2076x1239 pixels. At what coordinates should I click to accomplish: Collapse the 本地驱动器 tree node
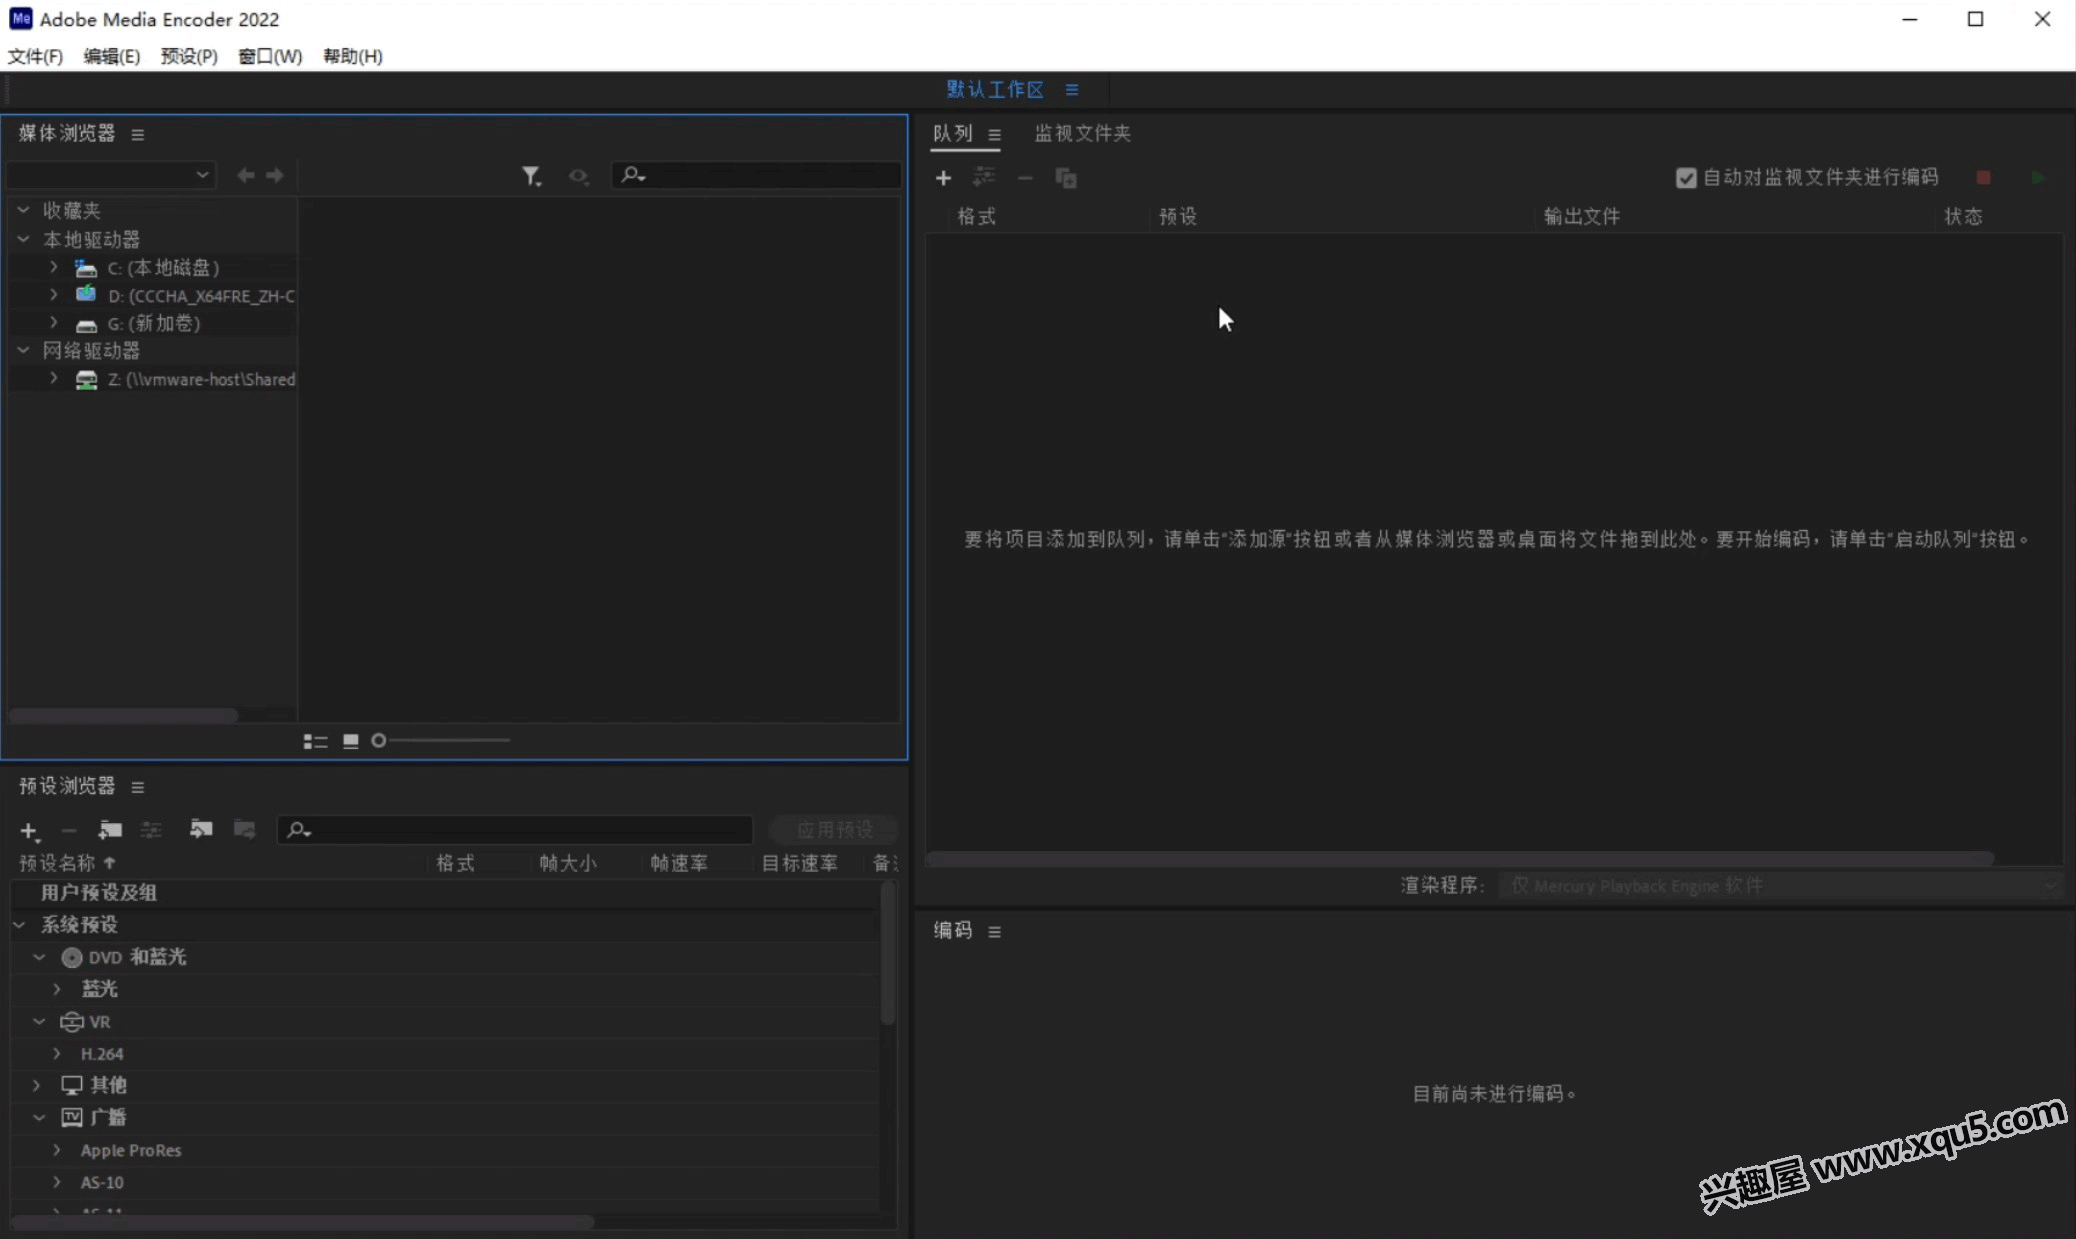coord(23,239)
